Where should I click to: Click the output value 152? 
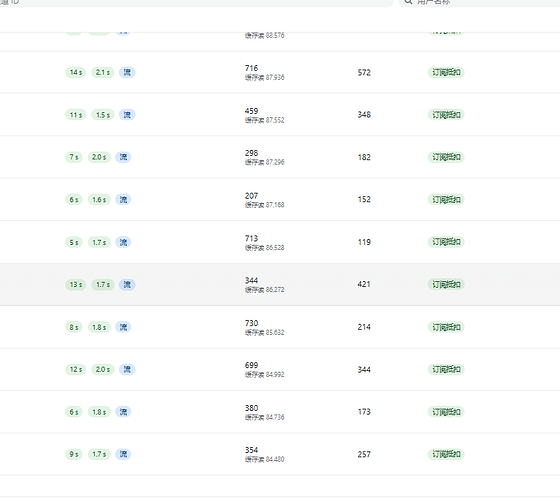pos(364,199)
